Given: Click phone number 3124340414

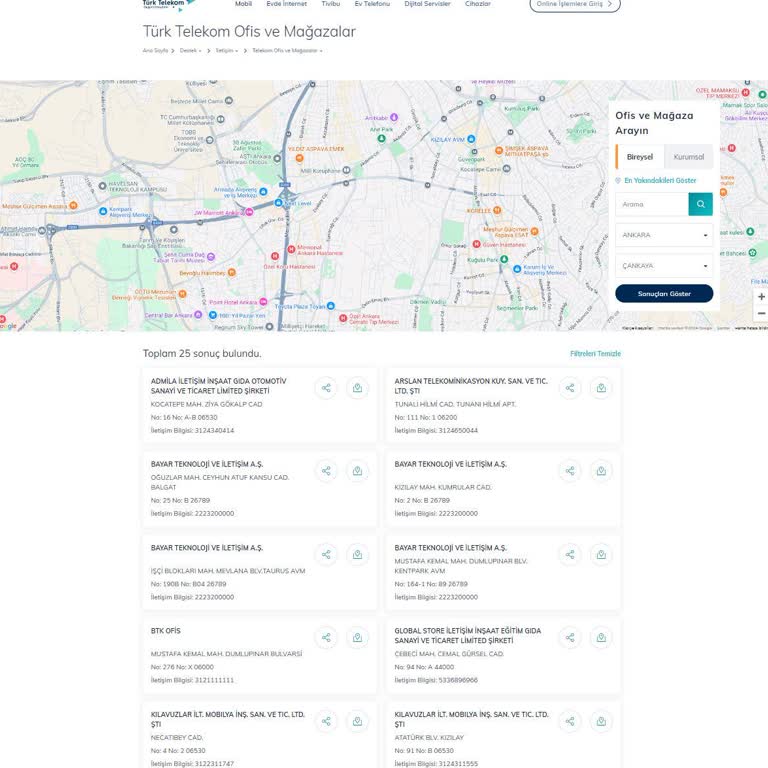Looking at the screenshot, I should tap(214, 431).
